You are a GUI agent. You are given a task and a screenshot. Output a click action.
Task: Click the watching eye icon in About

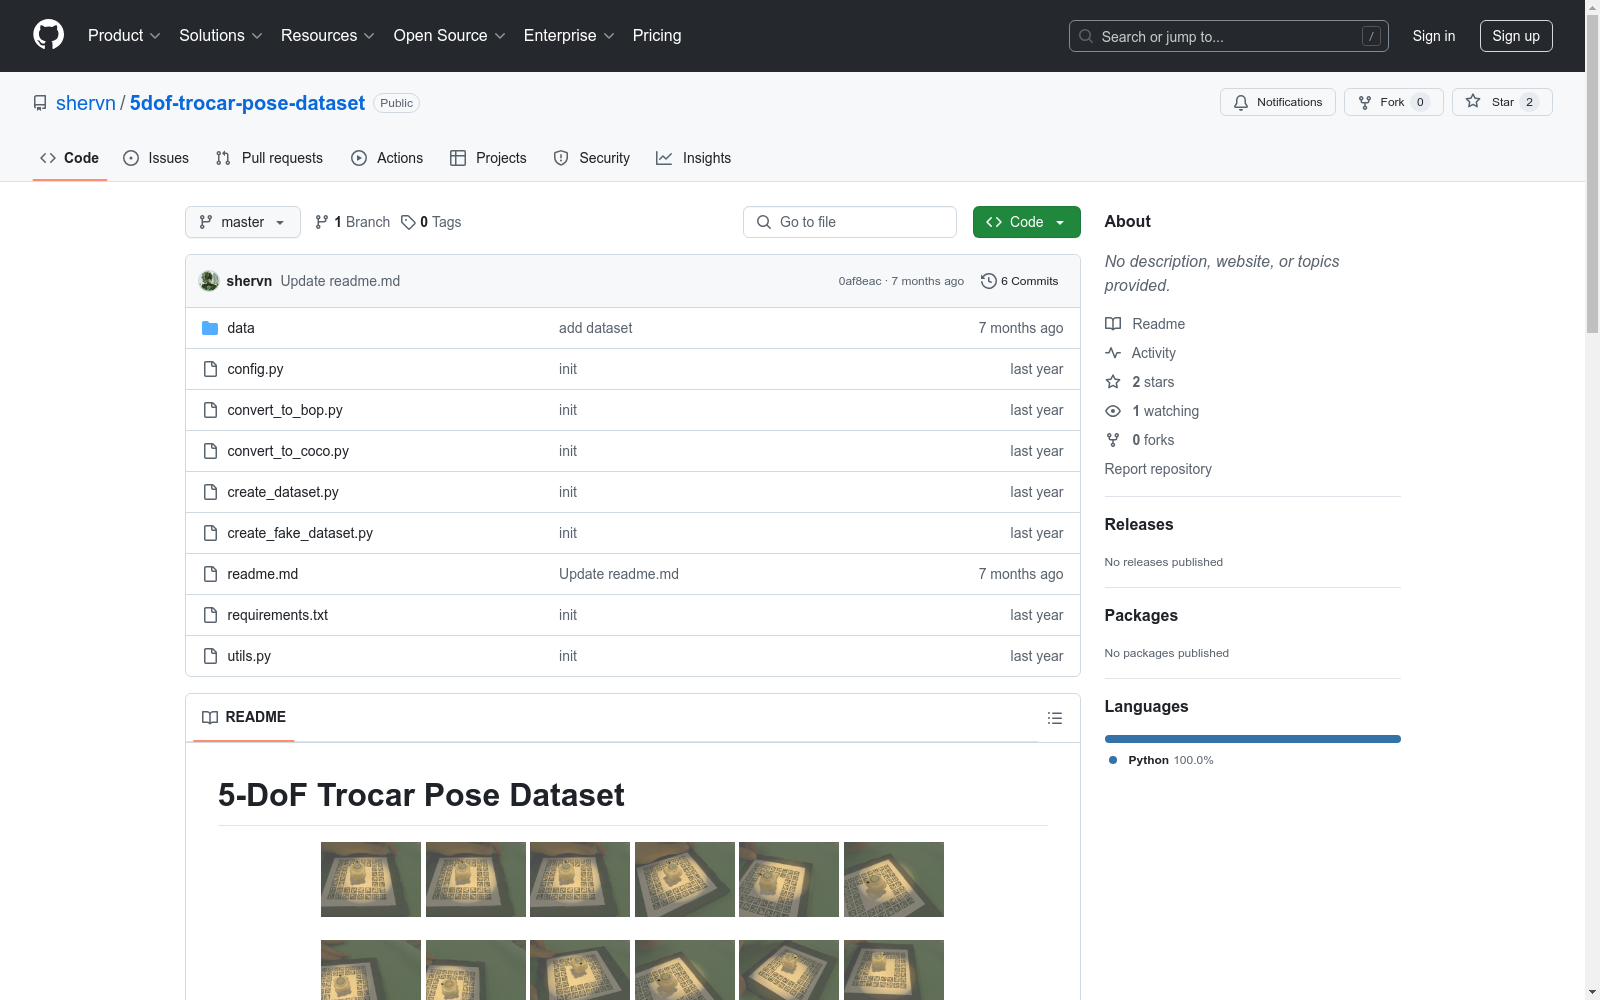(x=1113, y=411)
